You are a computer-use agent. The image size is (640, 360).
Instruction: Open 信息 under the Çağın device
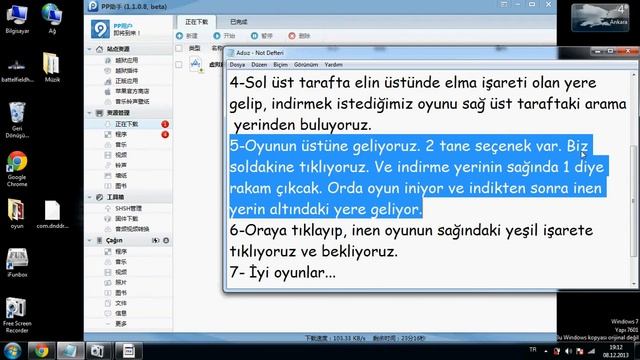121,313
